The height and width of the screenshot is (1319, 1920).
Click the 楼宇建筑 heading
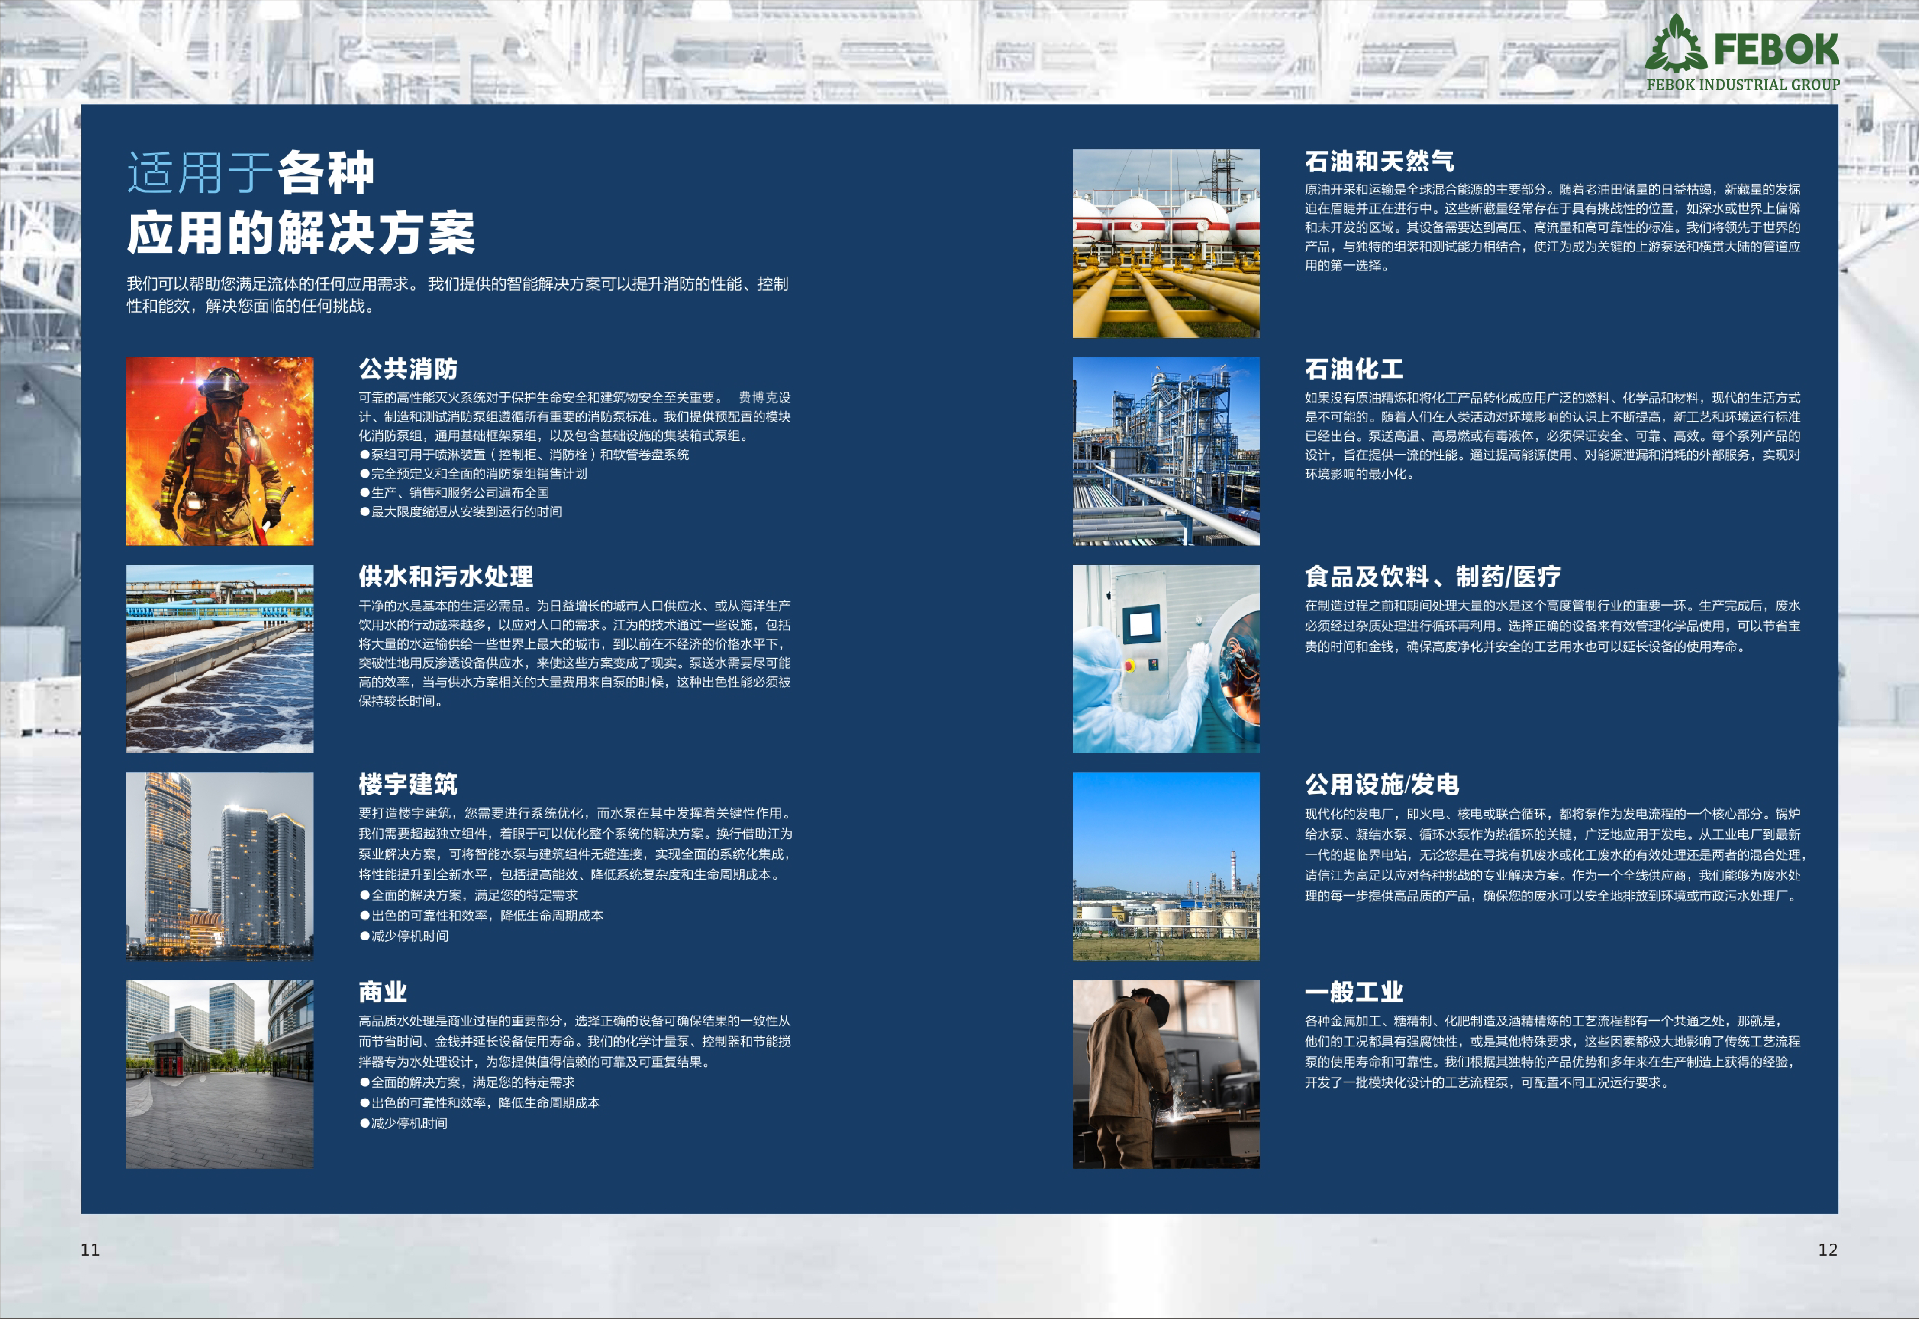click(x=408, y=784)
